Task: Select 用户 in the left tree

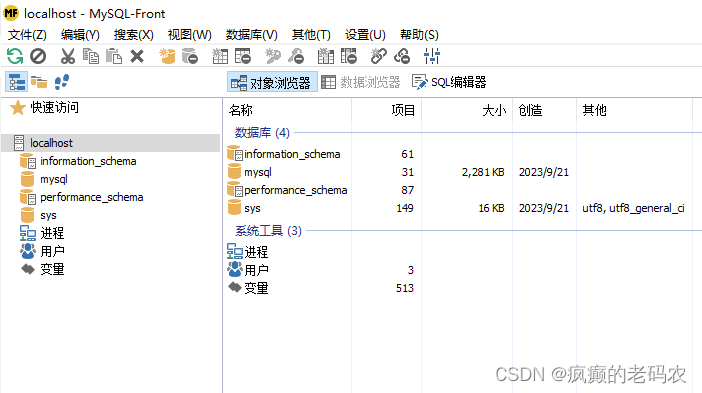Action: [52, 252]
